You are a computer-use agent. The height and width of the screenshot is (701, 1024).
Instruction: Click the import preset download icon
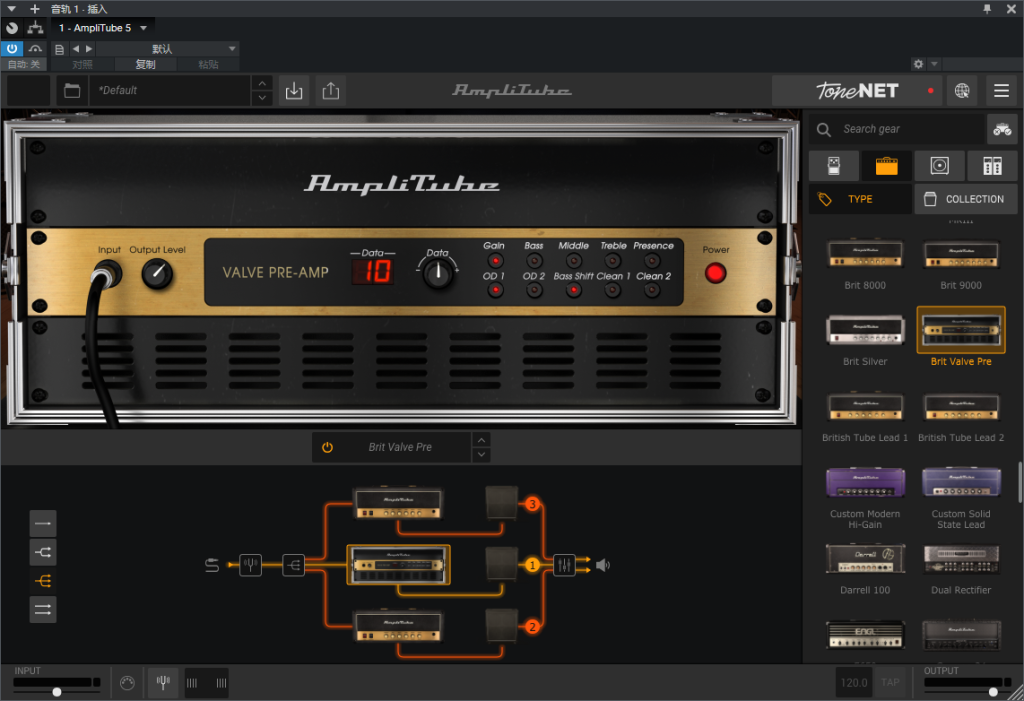[x=294, y=91]
